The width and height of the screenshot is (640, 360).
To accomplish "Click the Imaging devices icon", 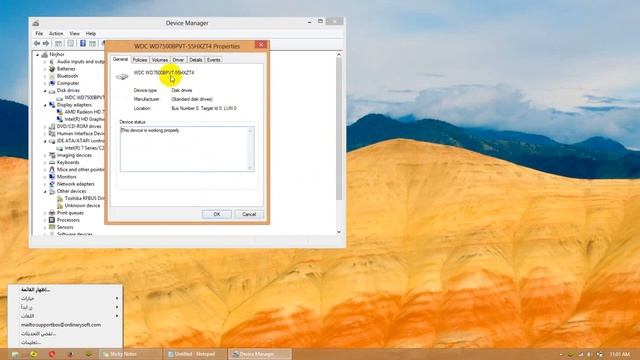I will click(52, 155).
